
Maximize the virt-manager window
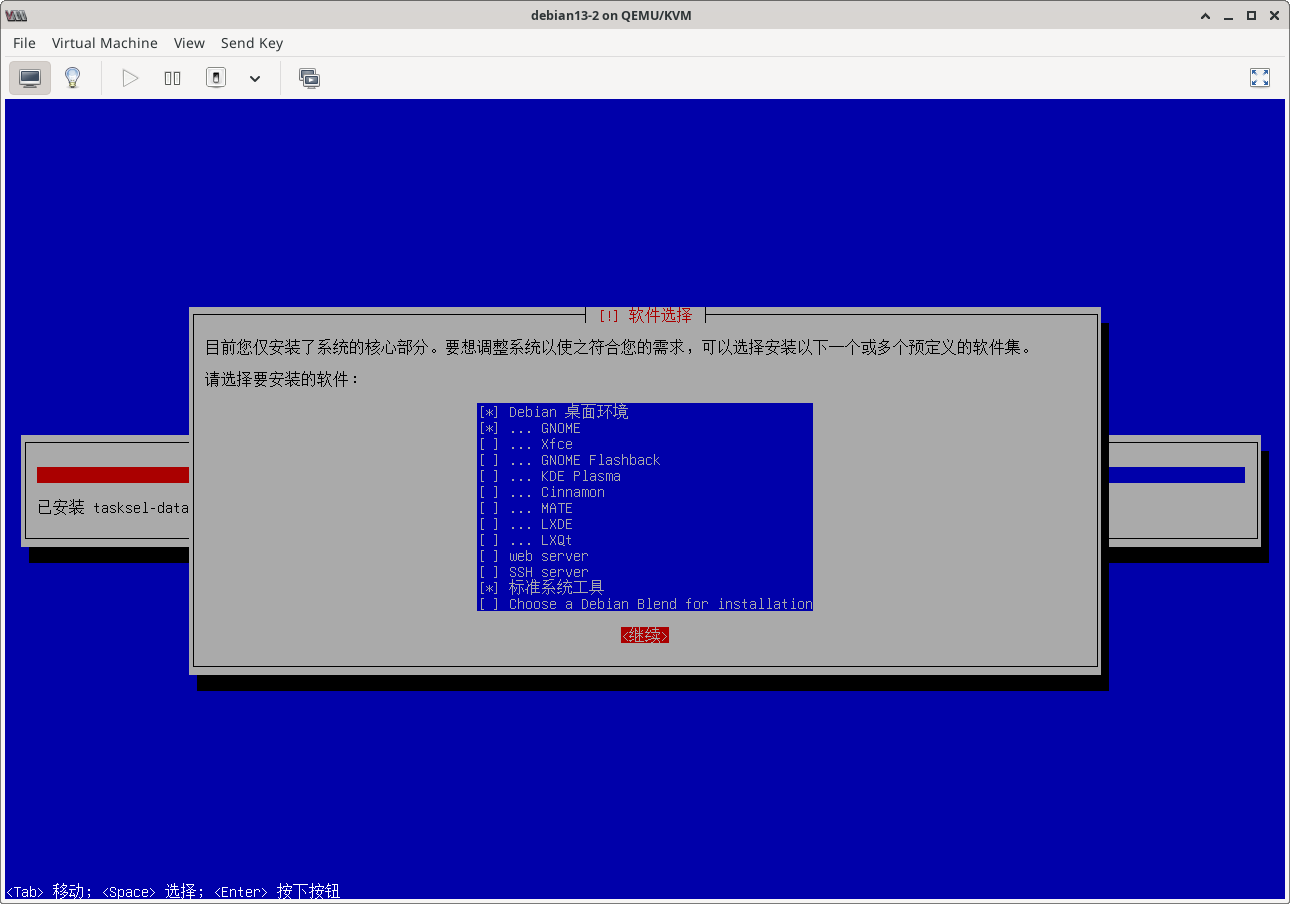click(x=1251, y=16)
